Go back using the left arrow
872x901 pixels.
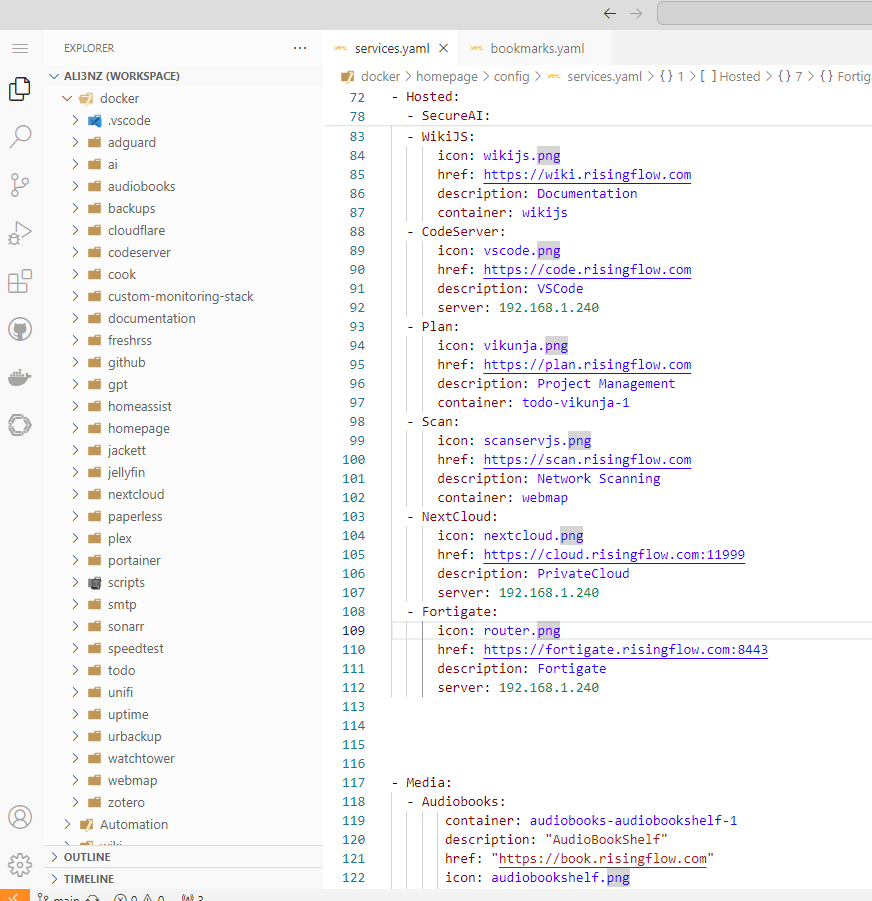click(610, 13)
